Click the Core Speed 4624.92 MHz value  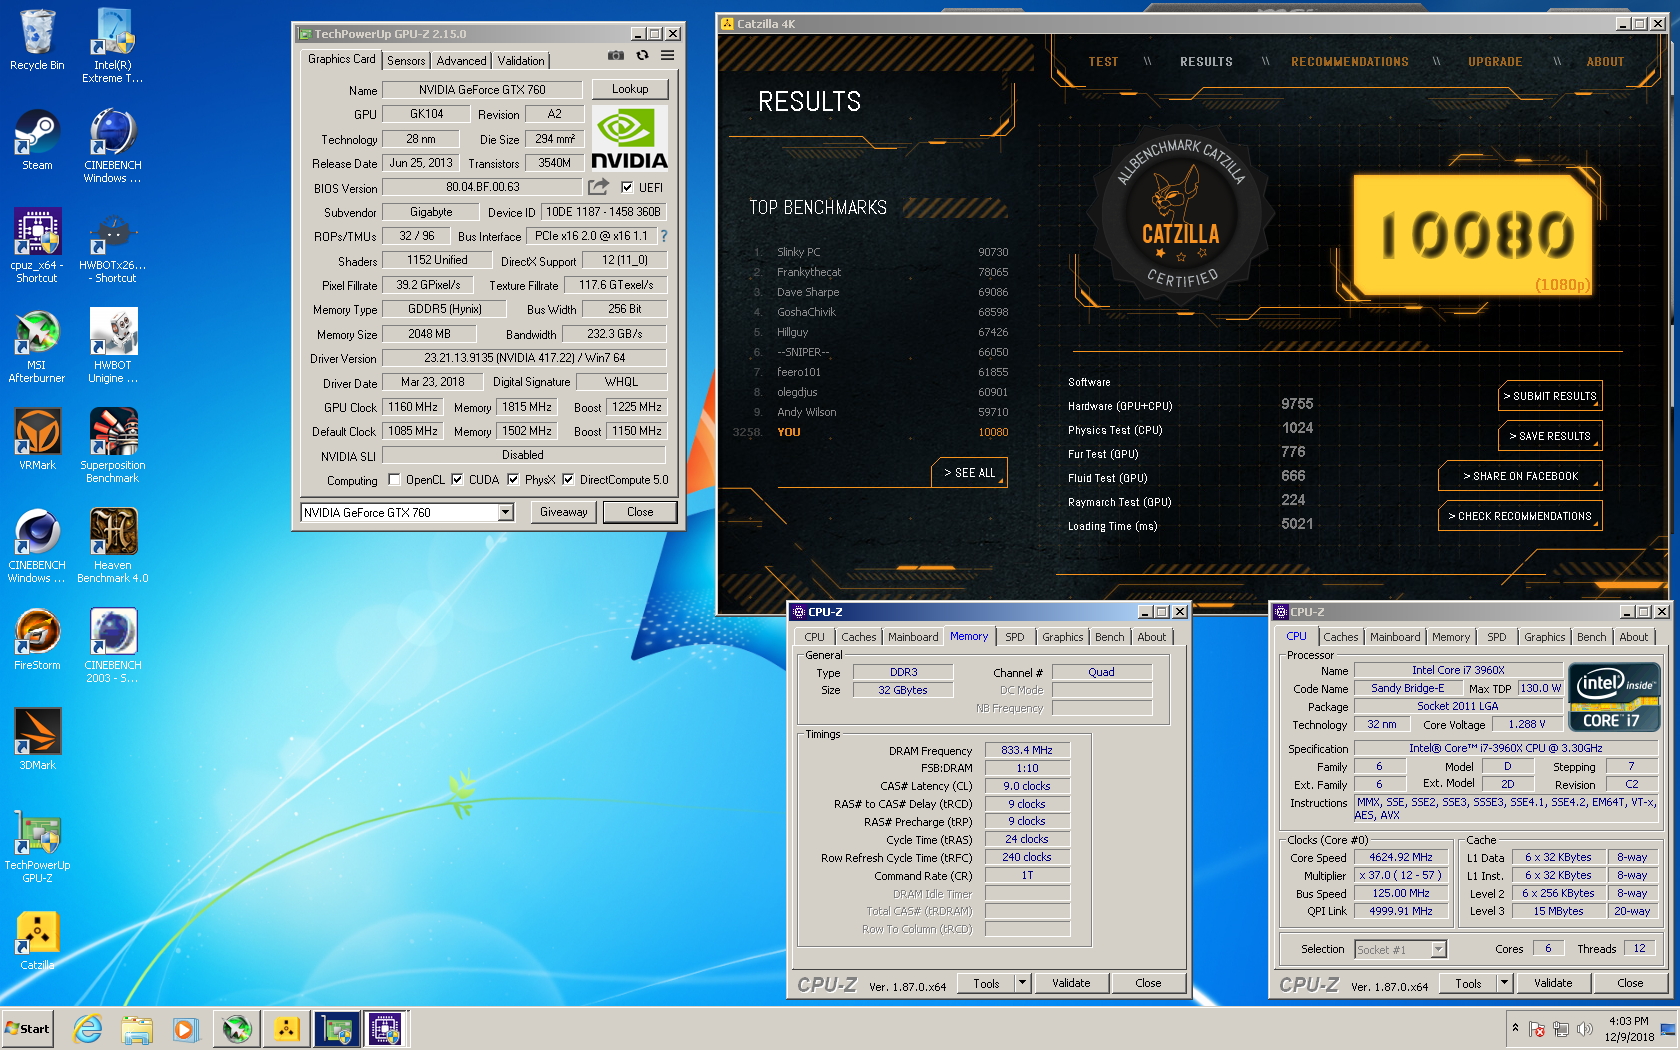click(1400, 857)
